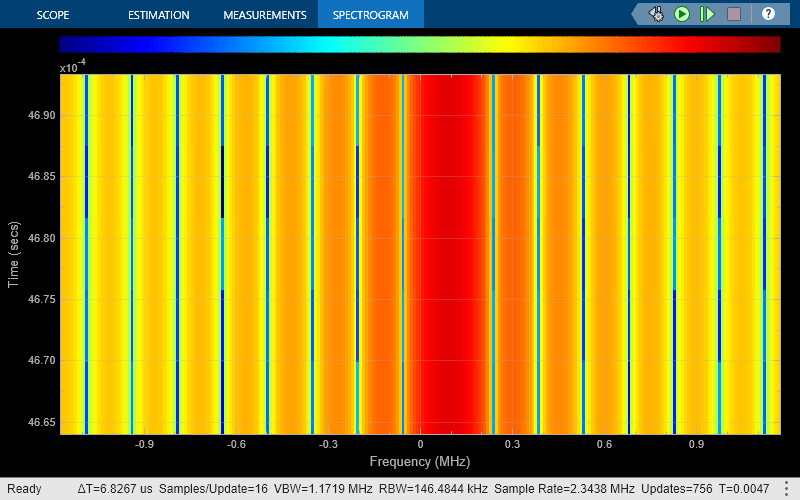Click the 0.6 frequency tick label

pyautogui.click(x=604, y=444)
